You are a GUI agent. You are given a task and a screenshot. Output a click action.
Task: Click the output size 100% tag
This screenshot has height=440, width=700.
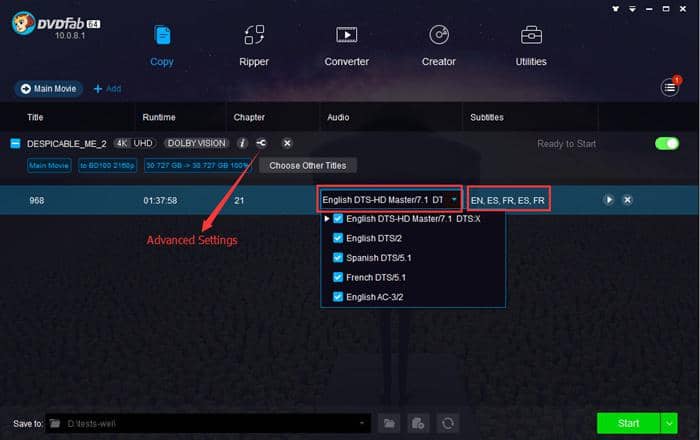coord(197,166)
